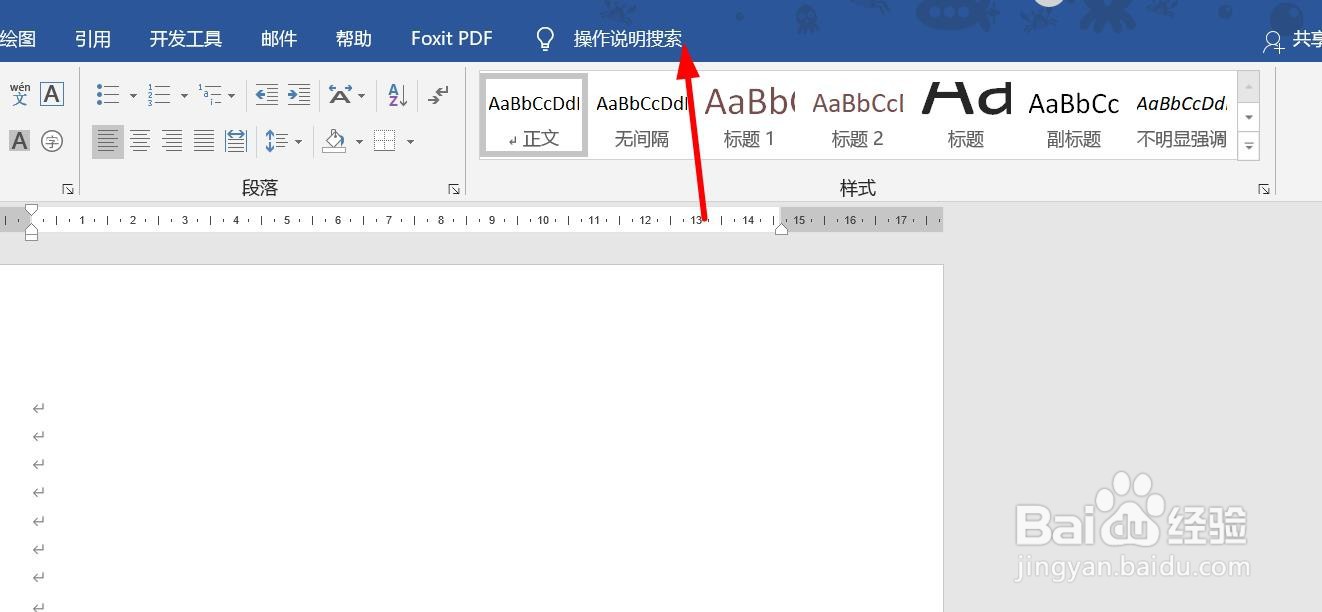Click the sort A-Z icon
The image size is (1322, 612).
coord(397,95)
